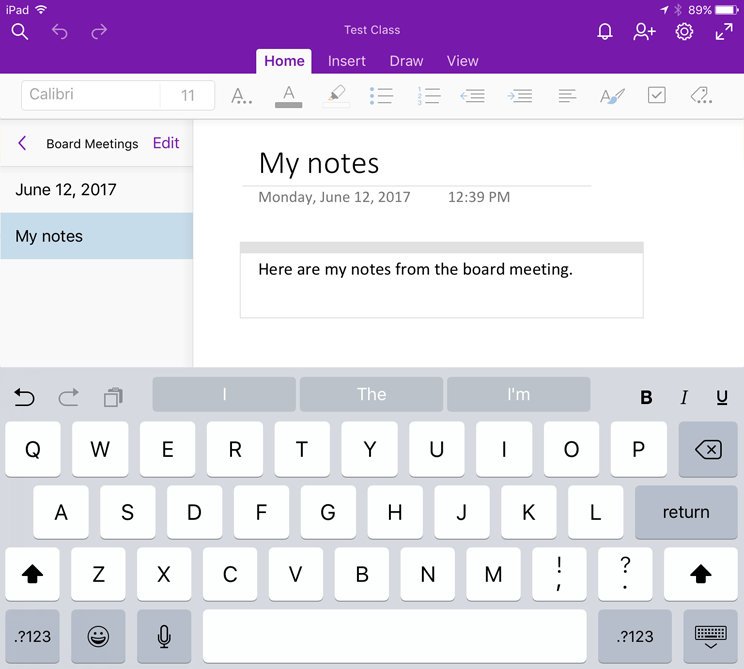Tap the exclamation/comma key
This screenshot has height=669, width=744.
559,574
